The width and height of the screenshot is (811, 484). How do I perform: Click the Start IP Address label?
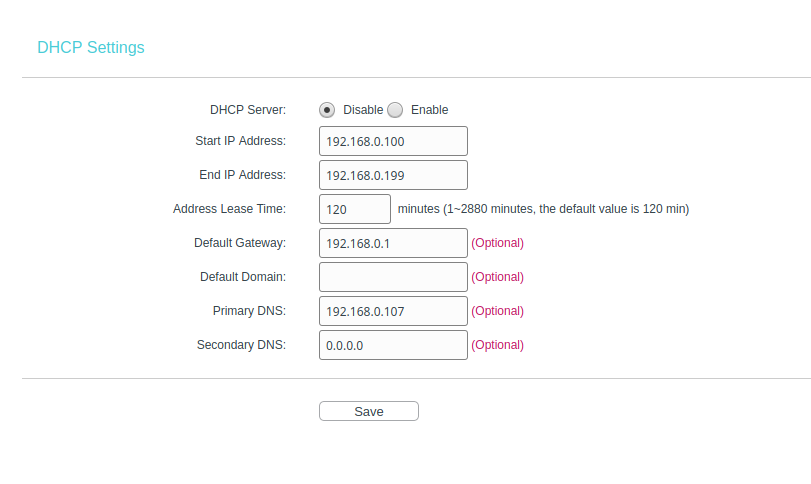point(241,141)
